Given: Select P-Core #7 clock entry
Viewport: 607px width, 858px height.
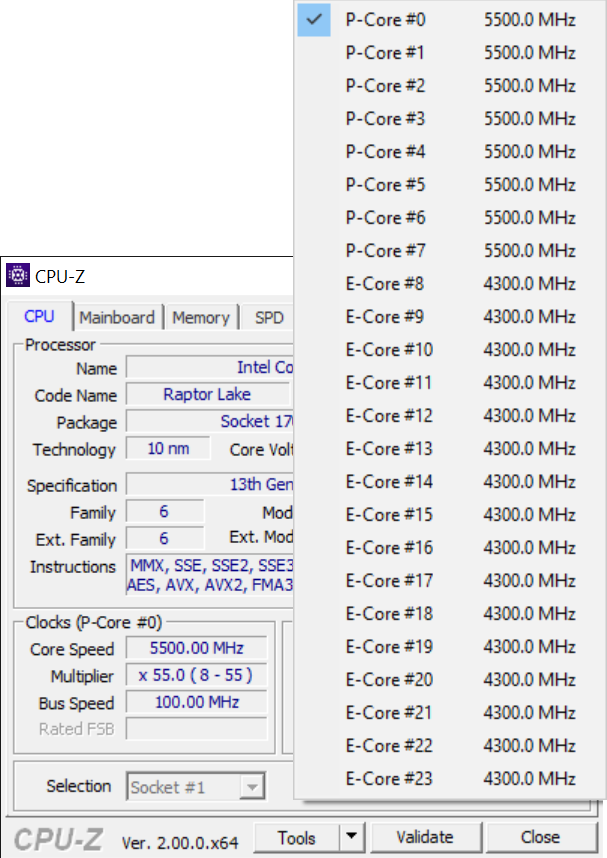Looking at the screenshot, I should click(449, 251).
